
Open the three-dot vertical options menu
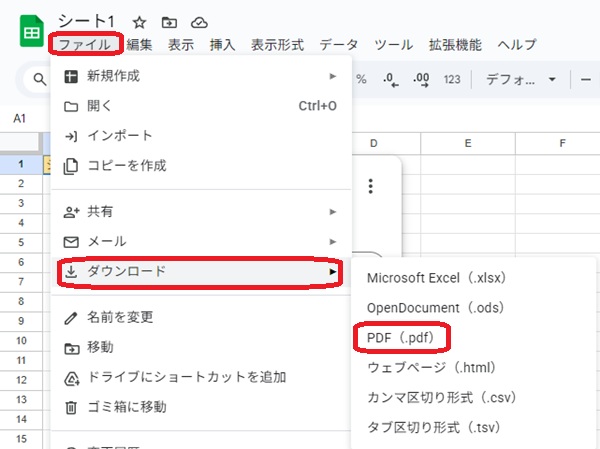(x=370, y=186)
